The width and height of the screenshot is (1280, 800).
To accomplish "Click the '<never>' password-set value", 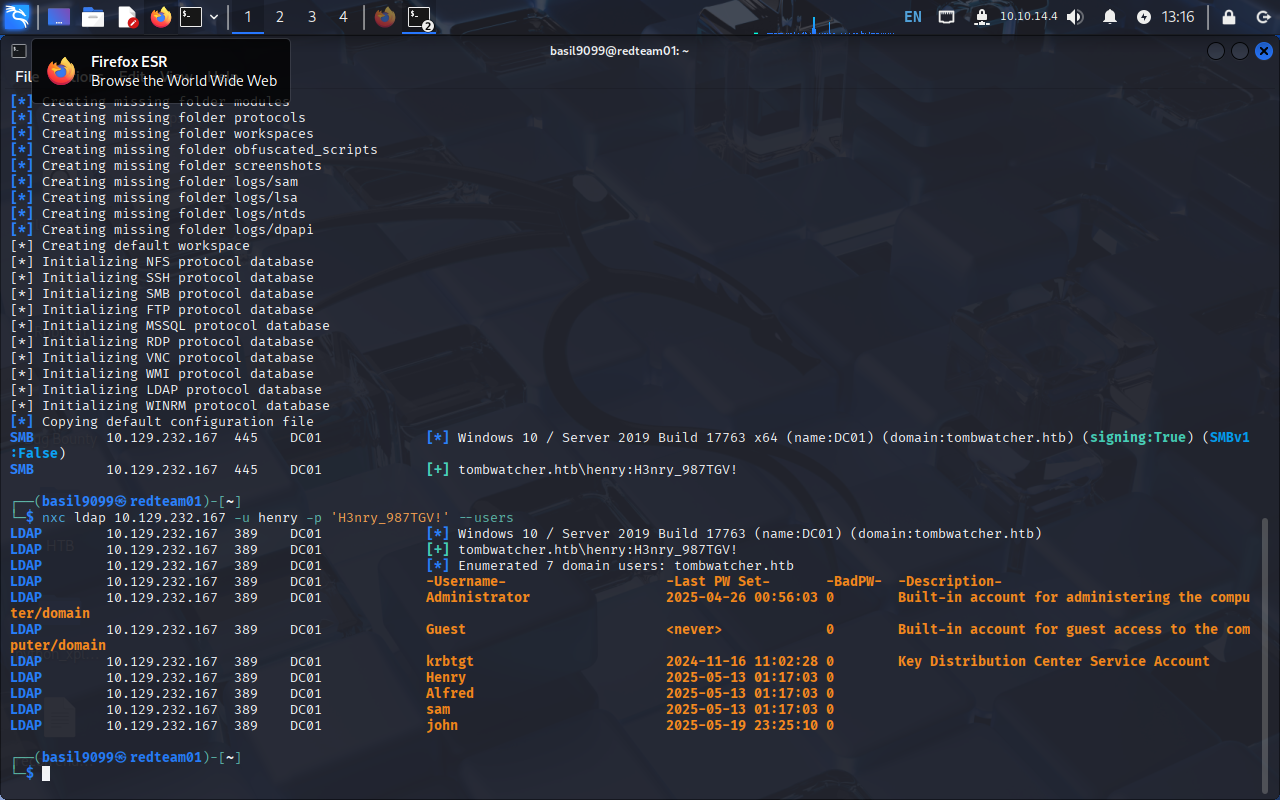I will (x=694, y=629).
